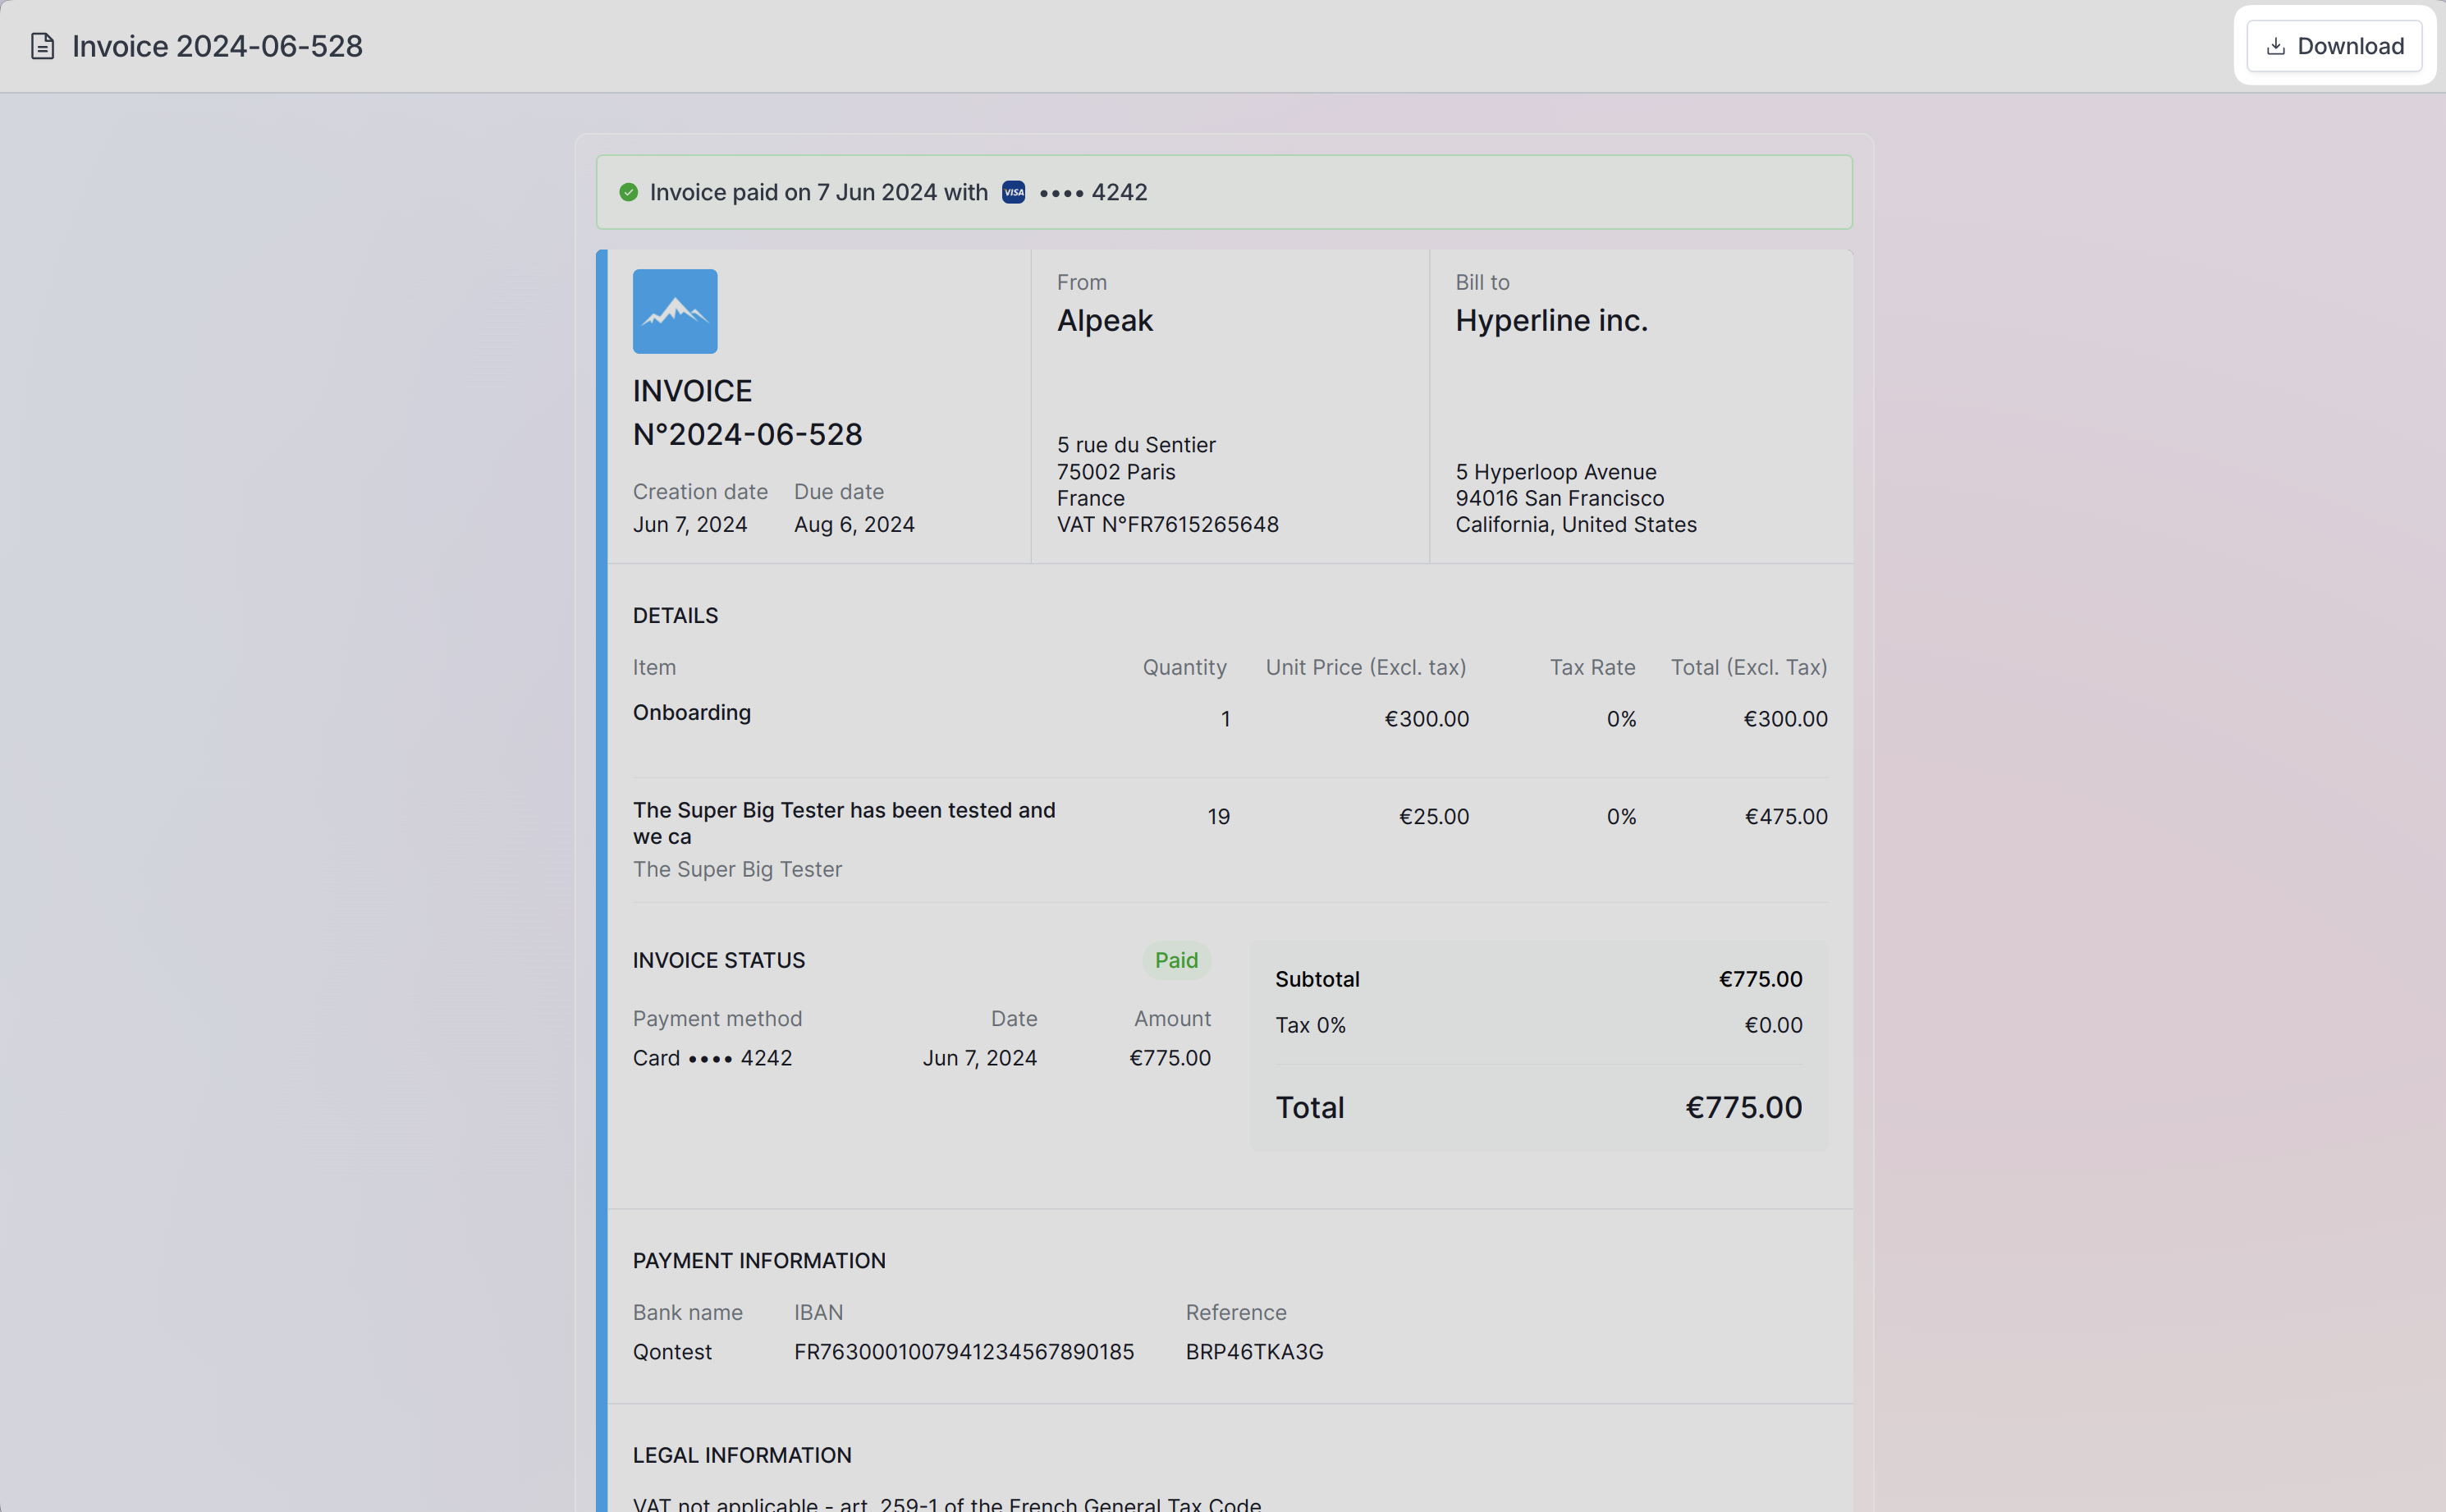Click the Visa card icon in banner
This screenshot has height=1512, width=2446.
1013,192
